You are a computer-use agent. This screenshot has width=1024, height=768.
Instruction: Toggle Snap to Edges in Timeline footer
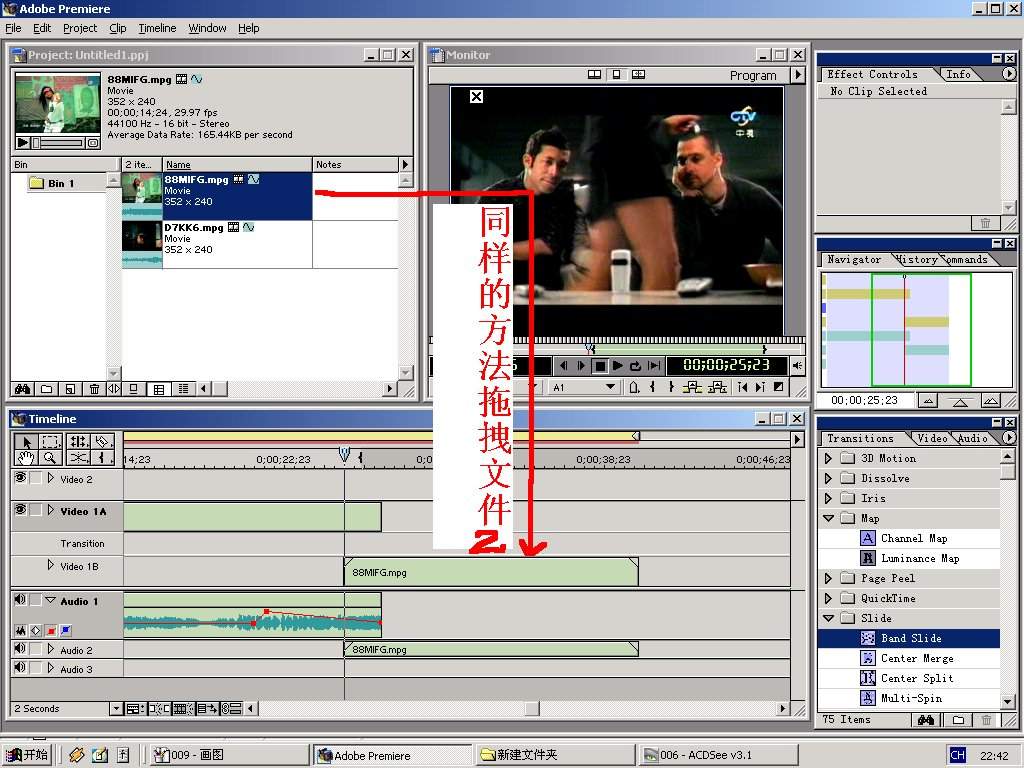pos(158,709)
